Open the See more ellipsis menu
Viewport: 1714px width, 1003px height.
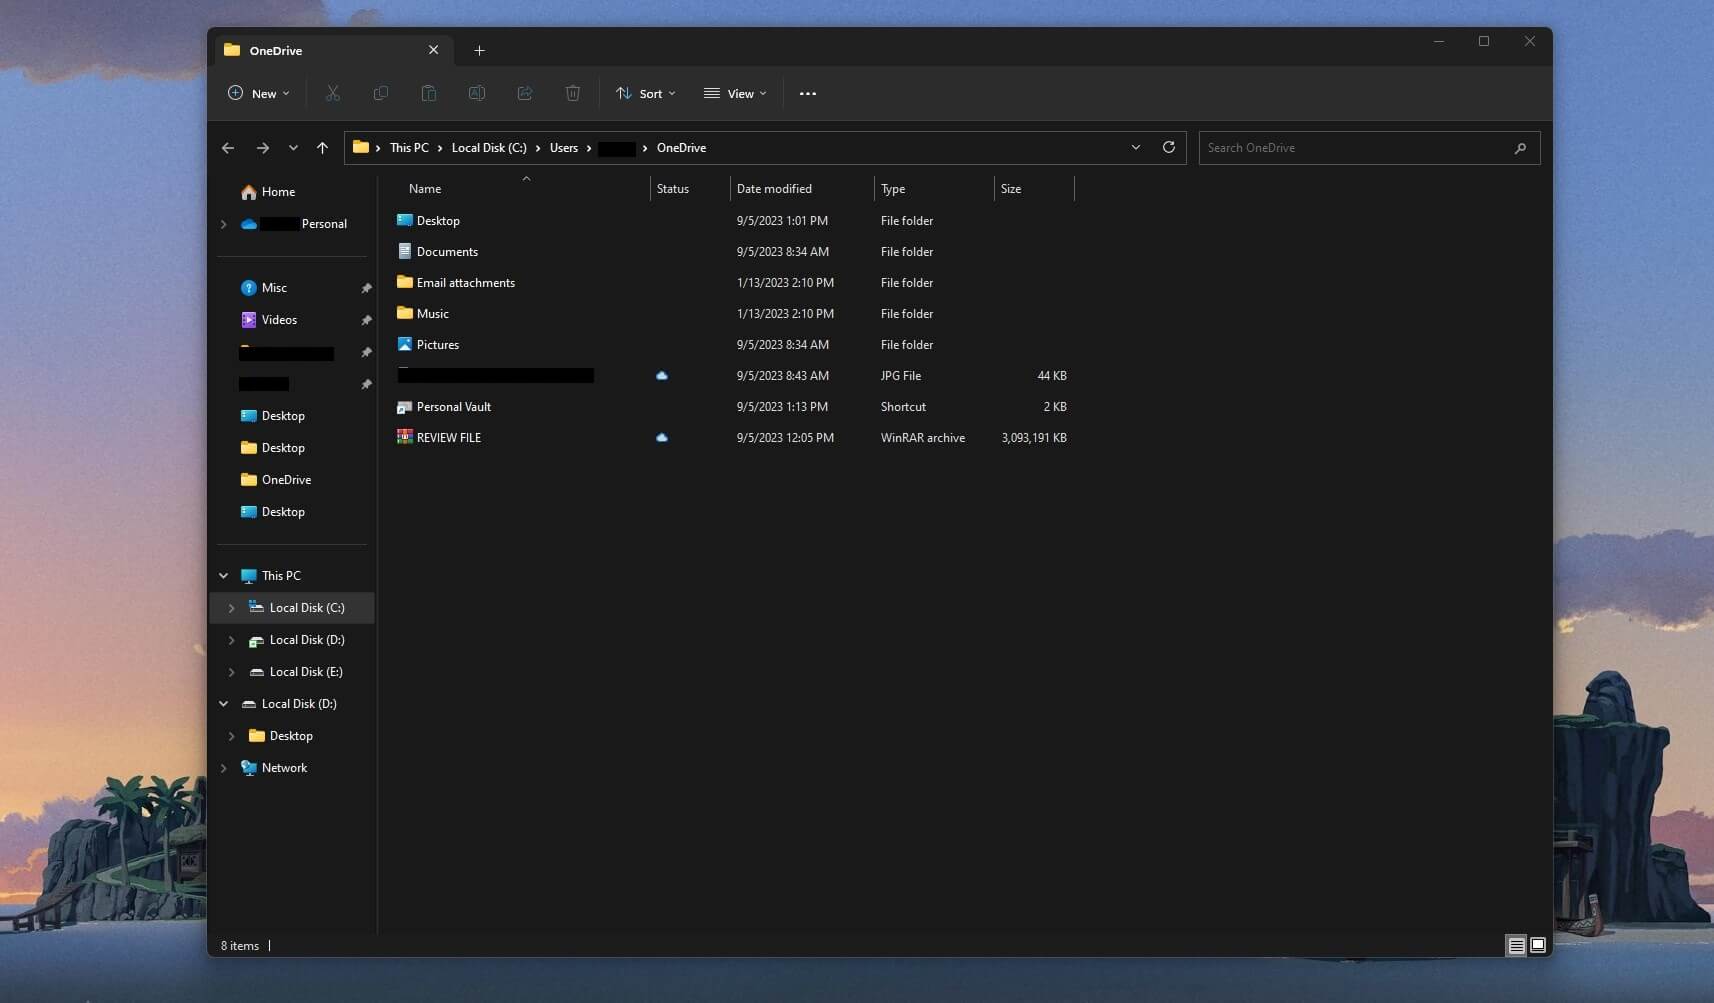(808, 93)
